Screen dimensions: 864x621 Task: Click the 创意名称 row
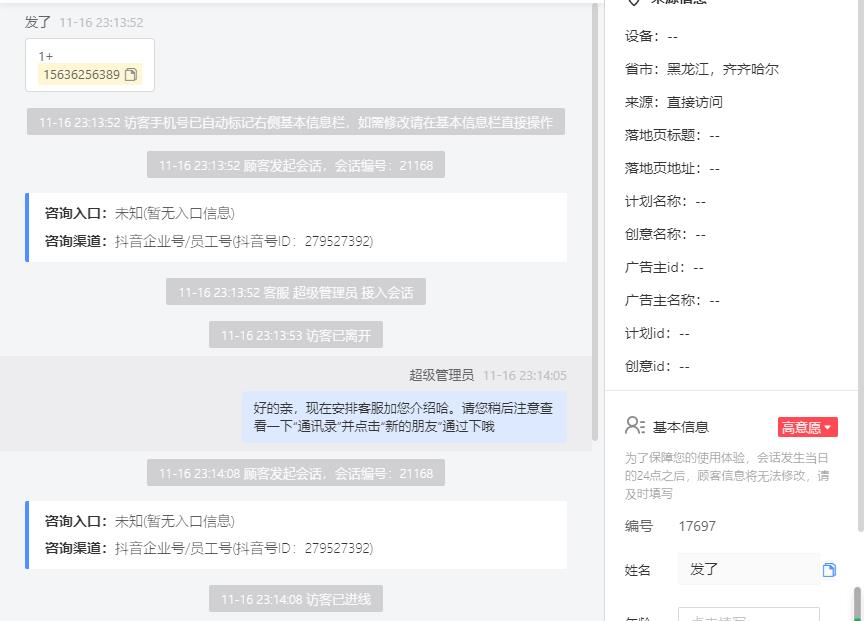(x=665, y=235)
